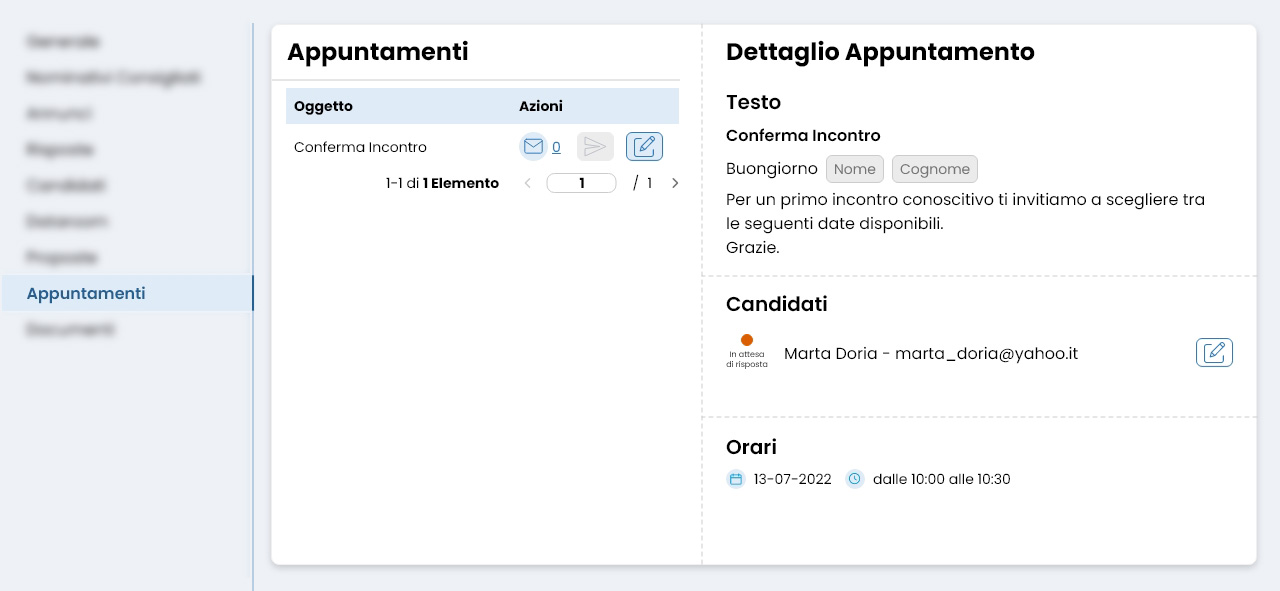Screen dimensions: 1280x591
Task: Click the clock icon beside the time range
Action: point(855,479)
